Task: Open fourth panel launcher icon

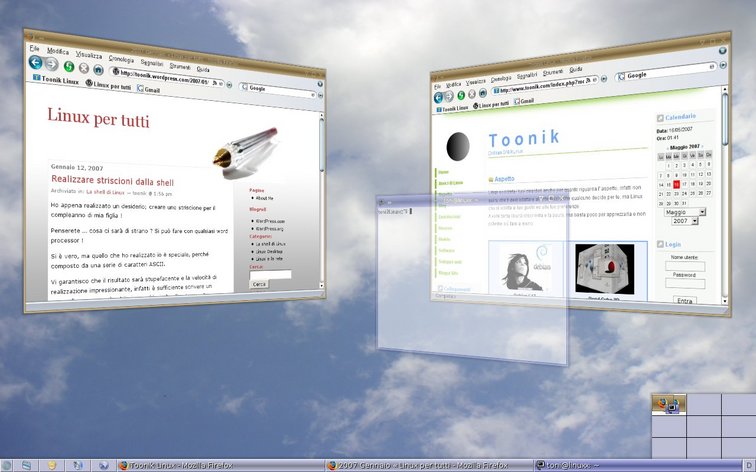Action: pyautogui.click(x=78, y=466)
